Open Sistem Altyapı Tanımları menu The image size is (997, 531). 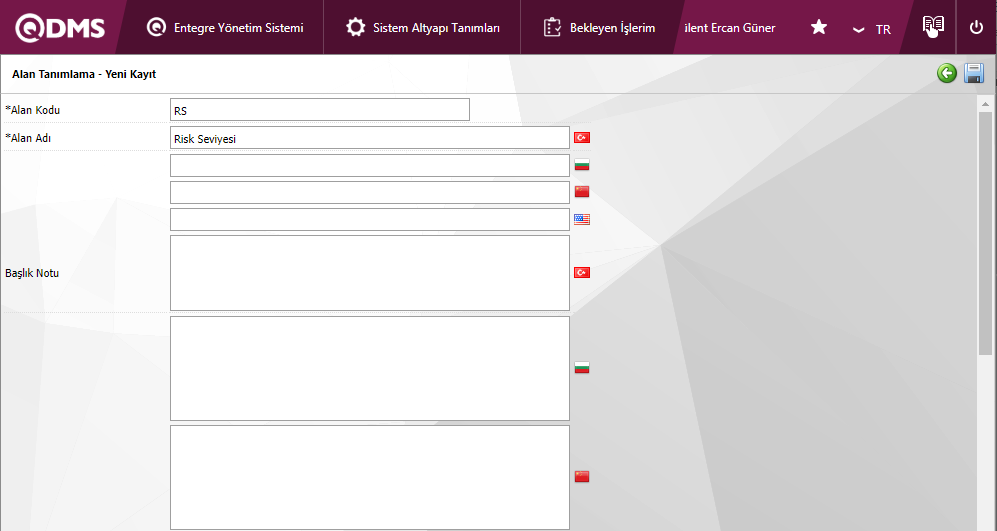423,28
